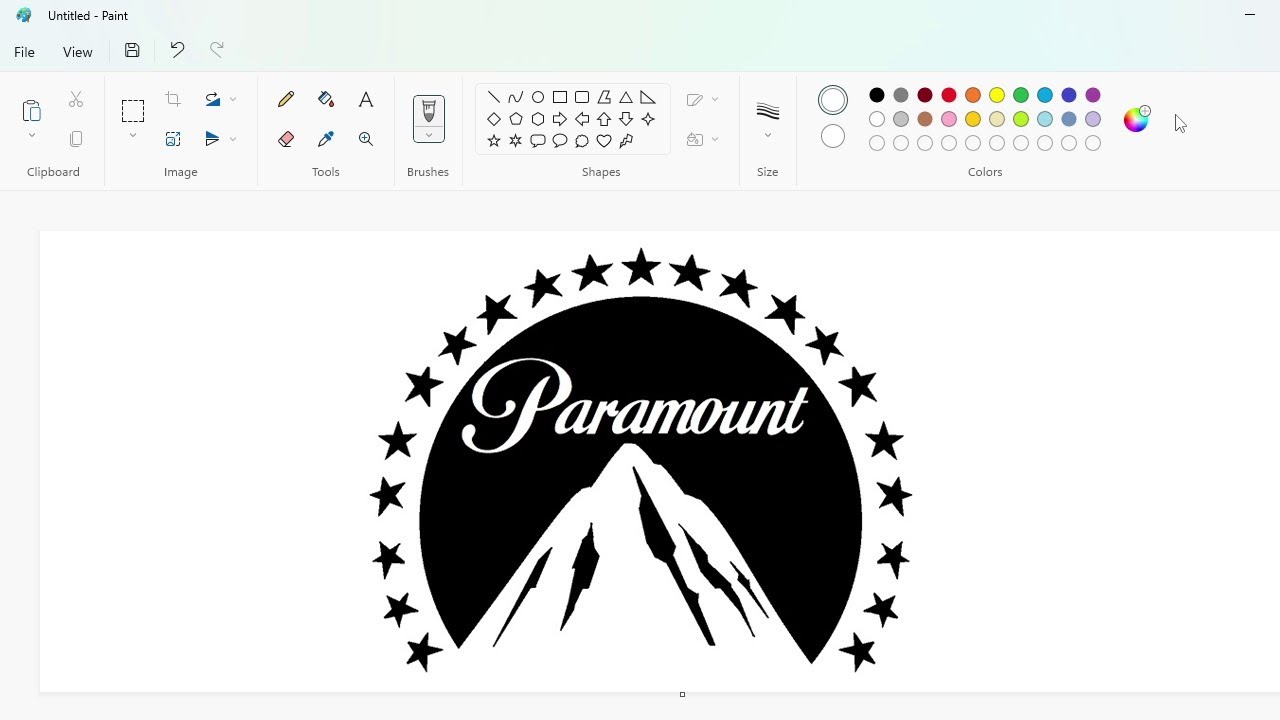1280x720 pixels.
Task: Select the Up arrow shape
Action: [x=604, y=119]
